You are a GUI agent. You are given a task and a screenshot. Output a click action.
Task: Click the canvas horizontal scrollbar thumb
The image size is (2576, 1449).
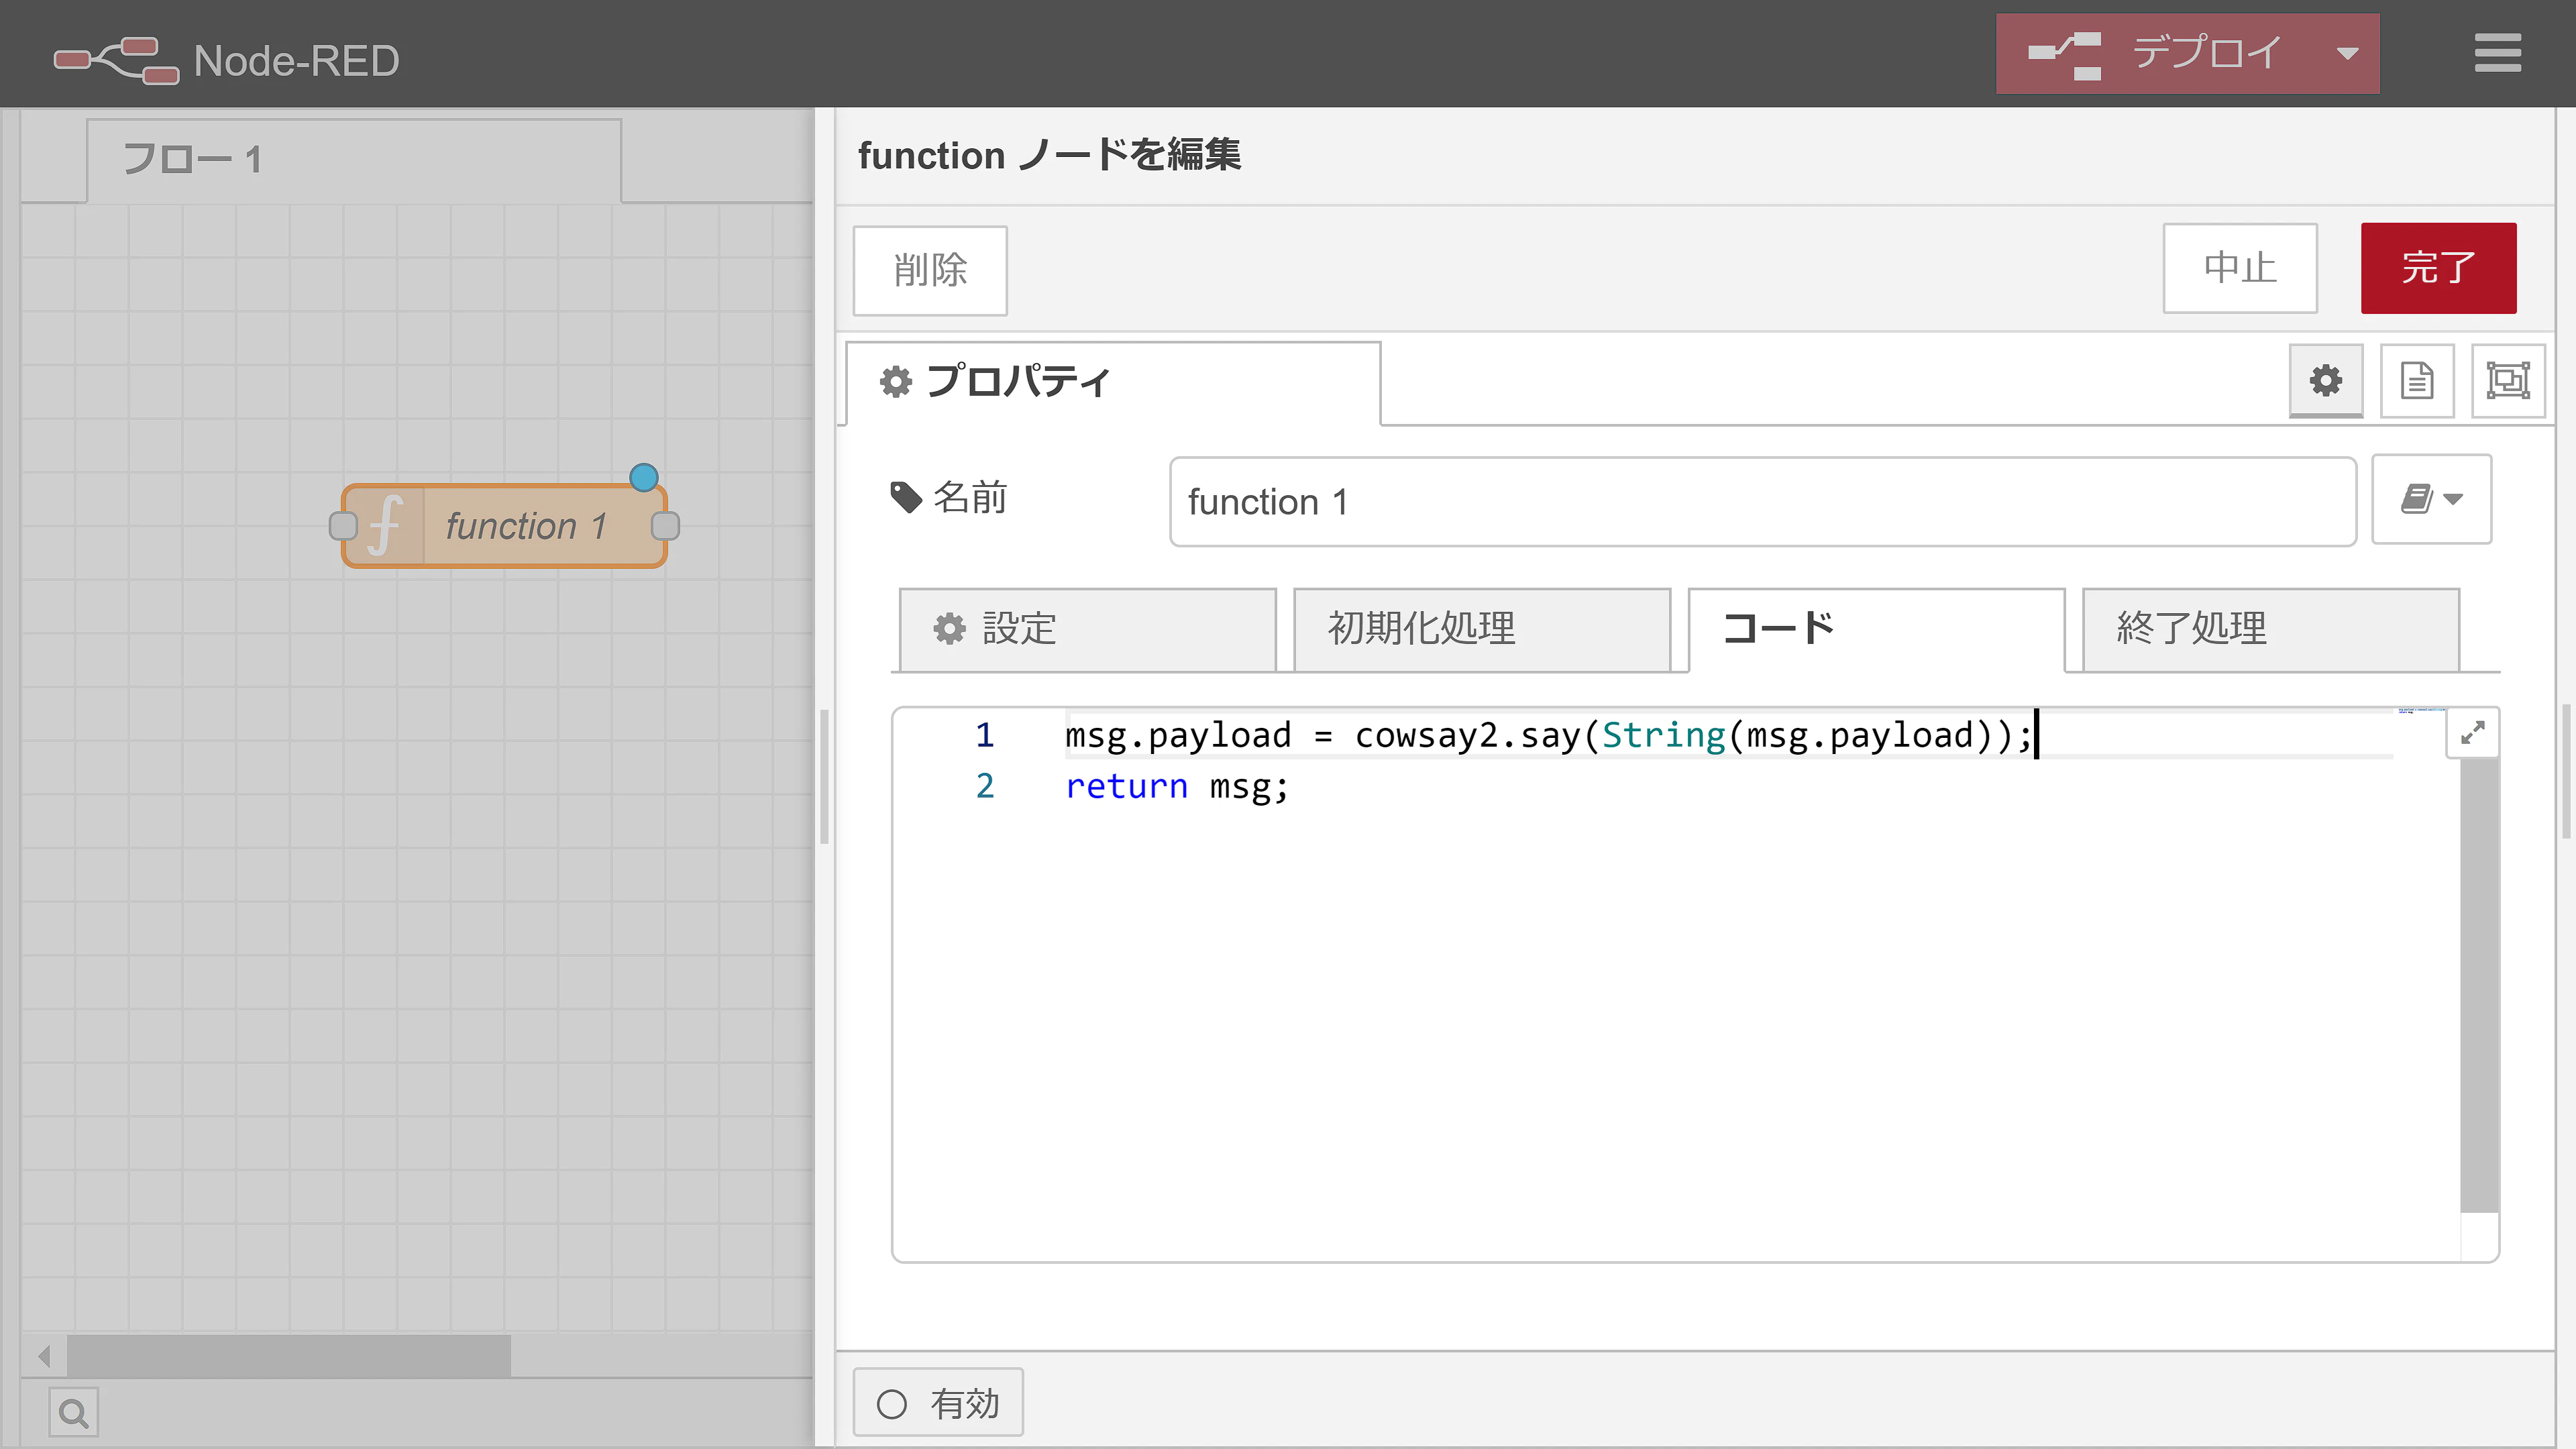coord(289,1356)
